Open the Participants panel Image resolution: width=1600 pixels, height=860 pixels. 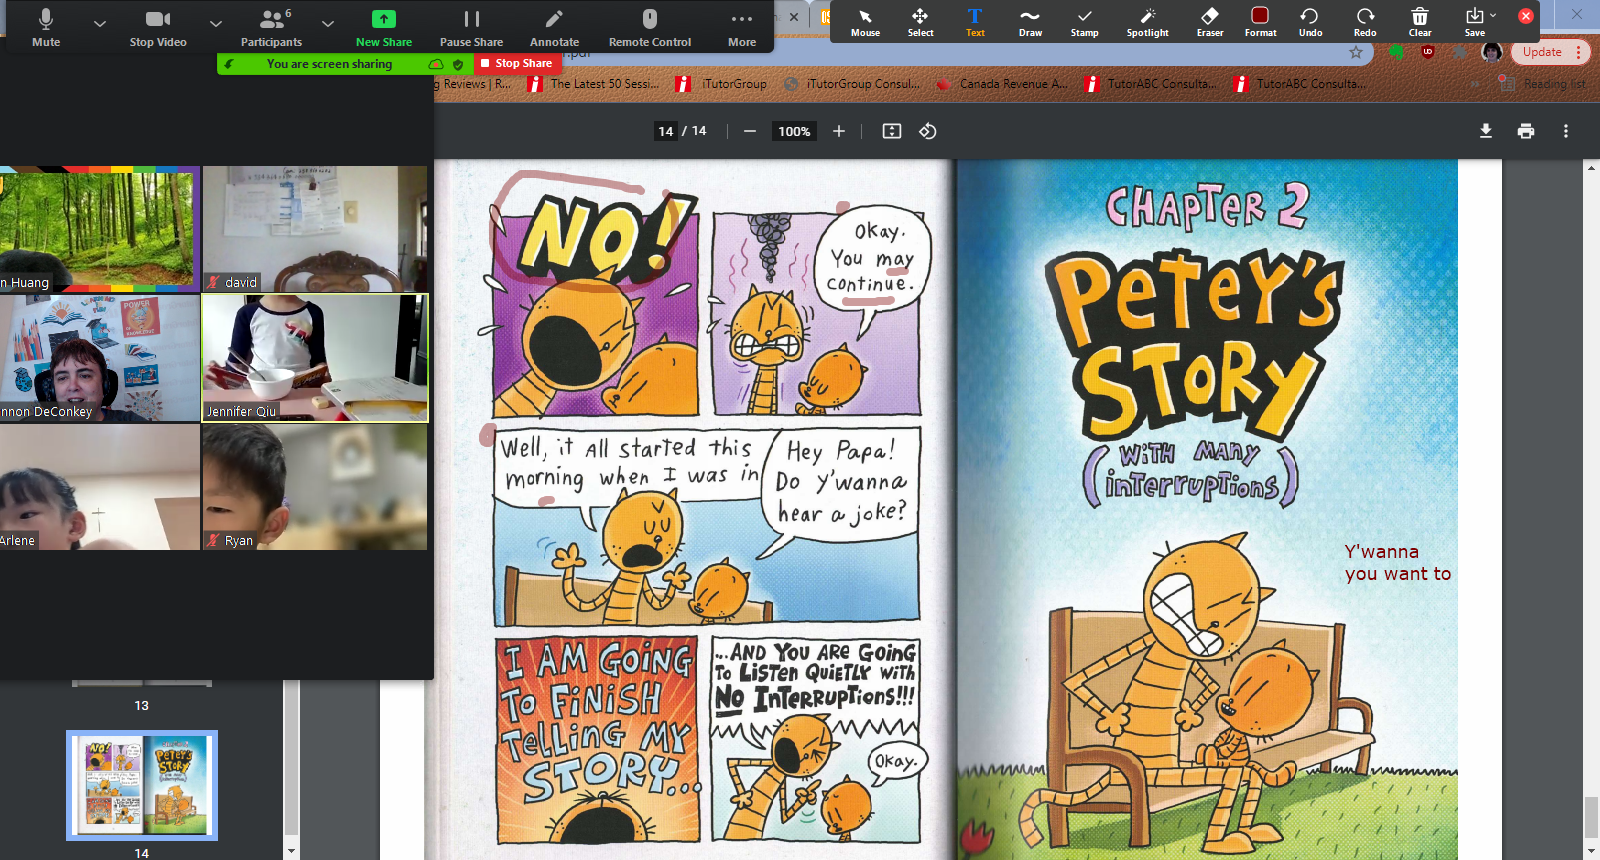click(271, 27)
